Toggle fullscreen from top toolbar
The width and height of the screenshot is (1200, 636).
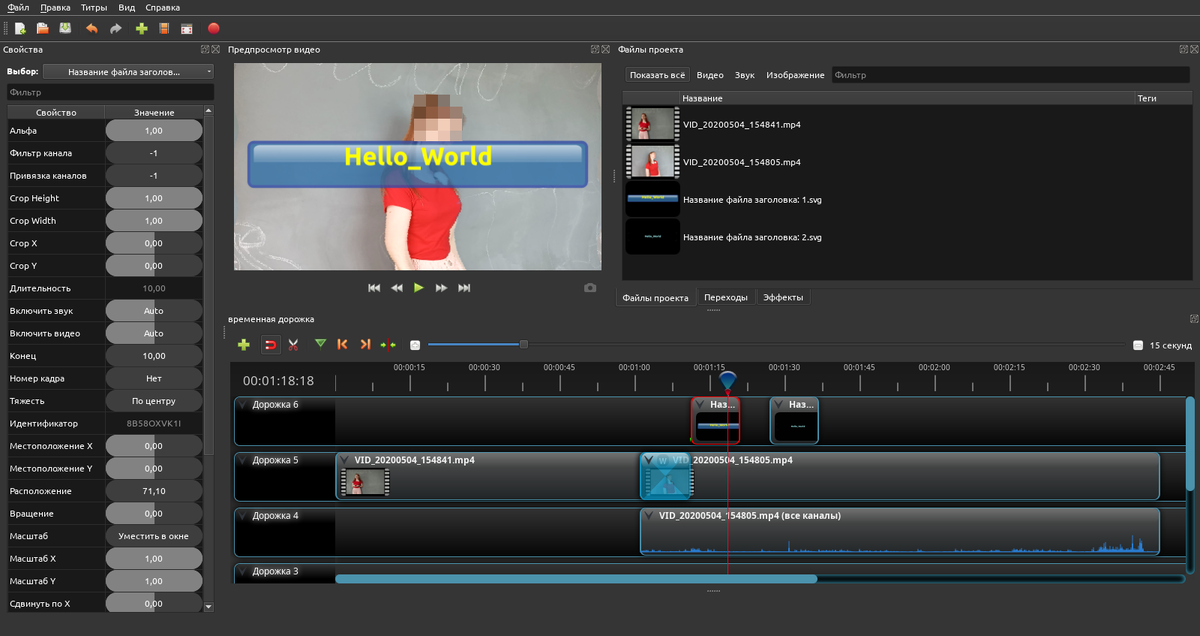click(x=187, y=28)
